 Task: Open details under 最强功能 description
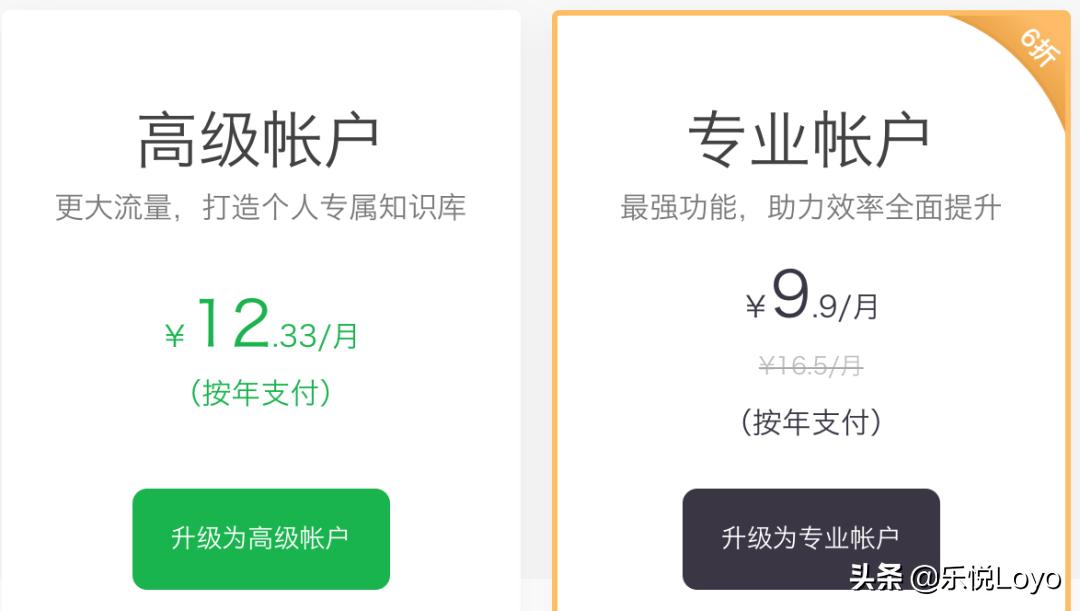(811, 206)
